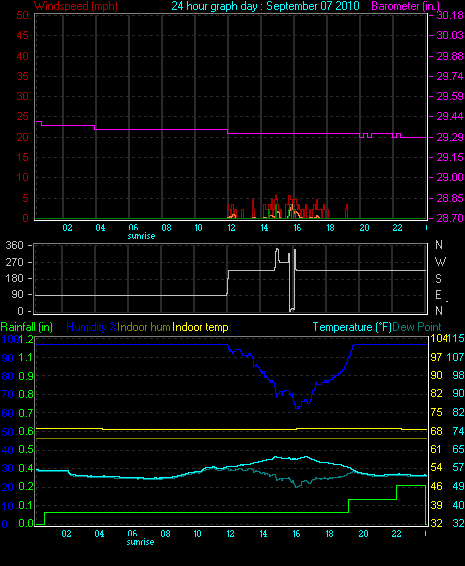The height and width of the screenshot is (566, 465).
Task: Click the Rainfall (in) legend label
Action: (27, 327)
